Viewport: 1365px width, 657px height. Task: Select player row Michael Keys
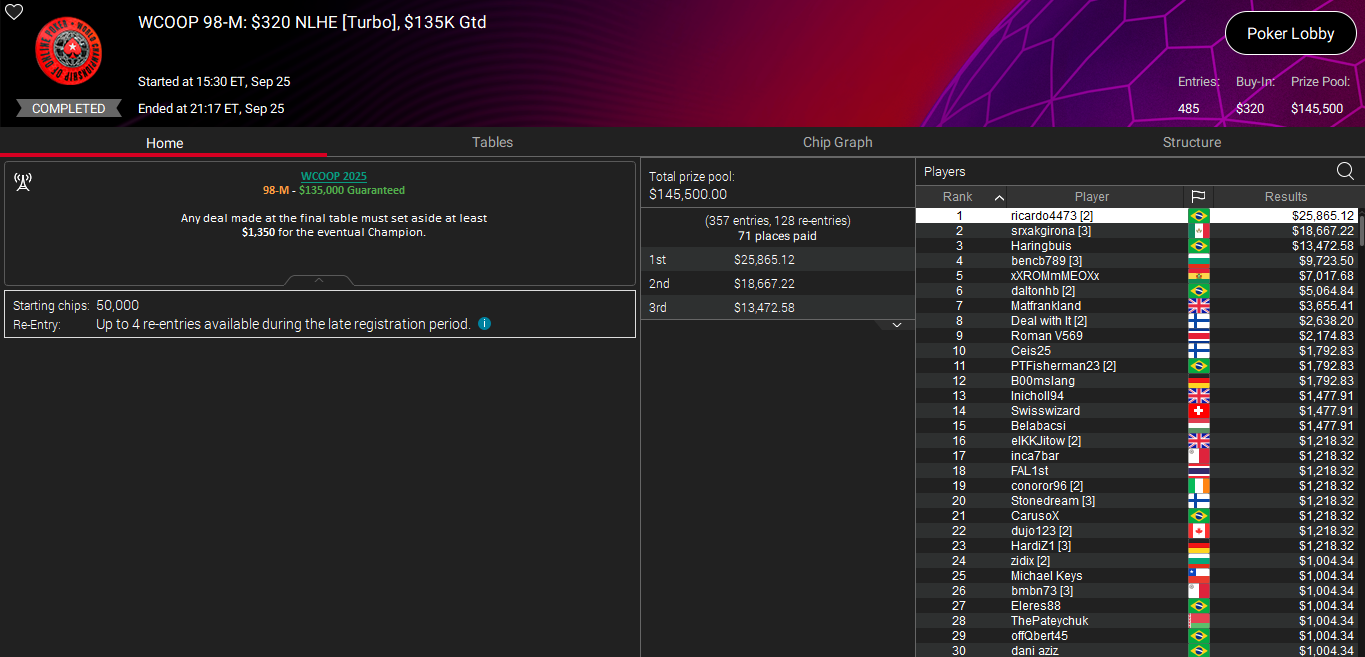(1137, 576)
